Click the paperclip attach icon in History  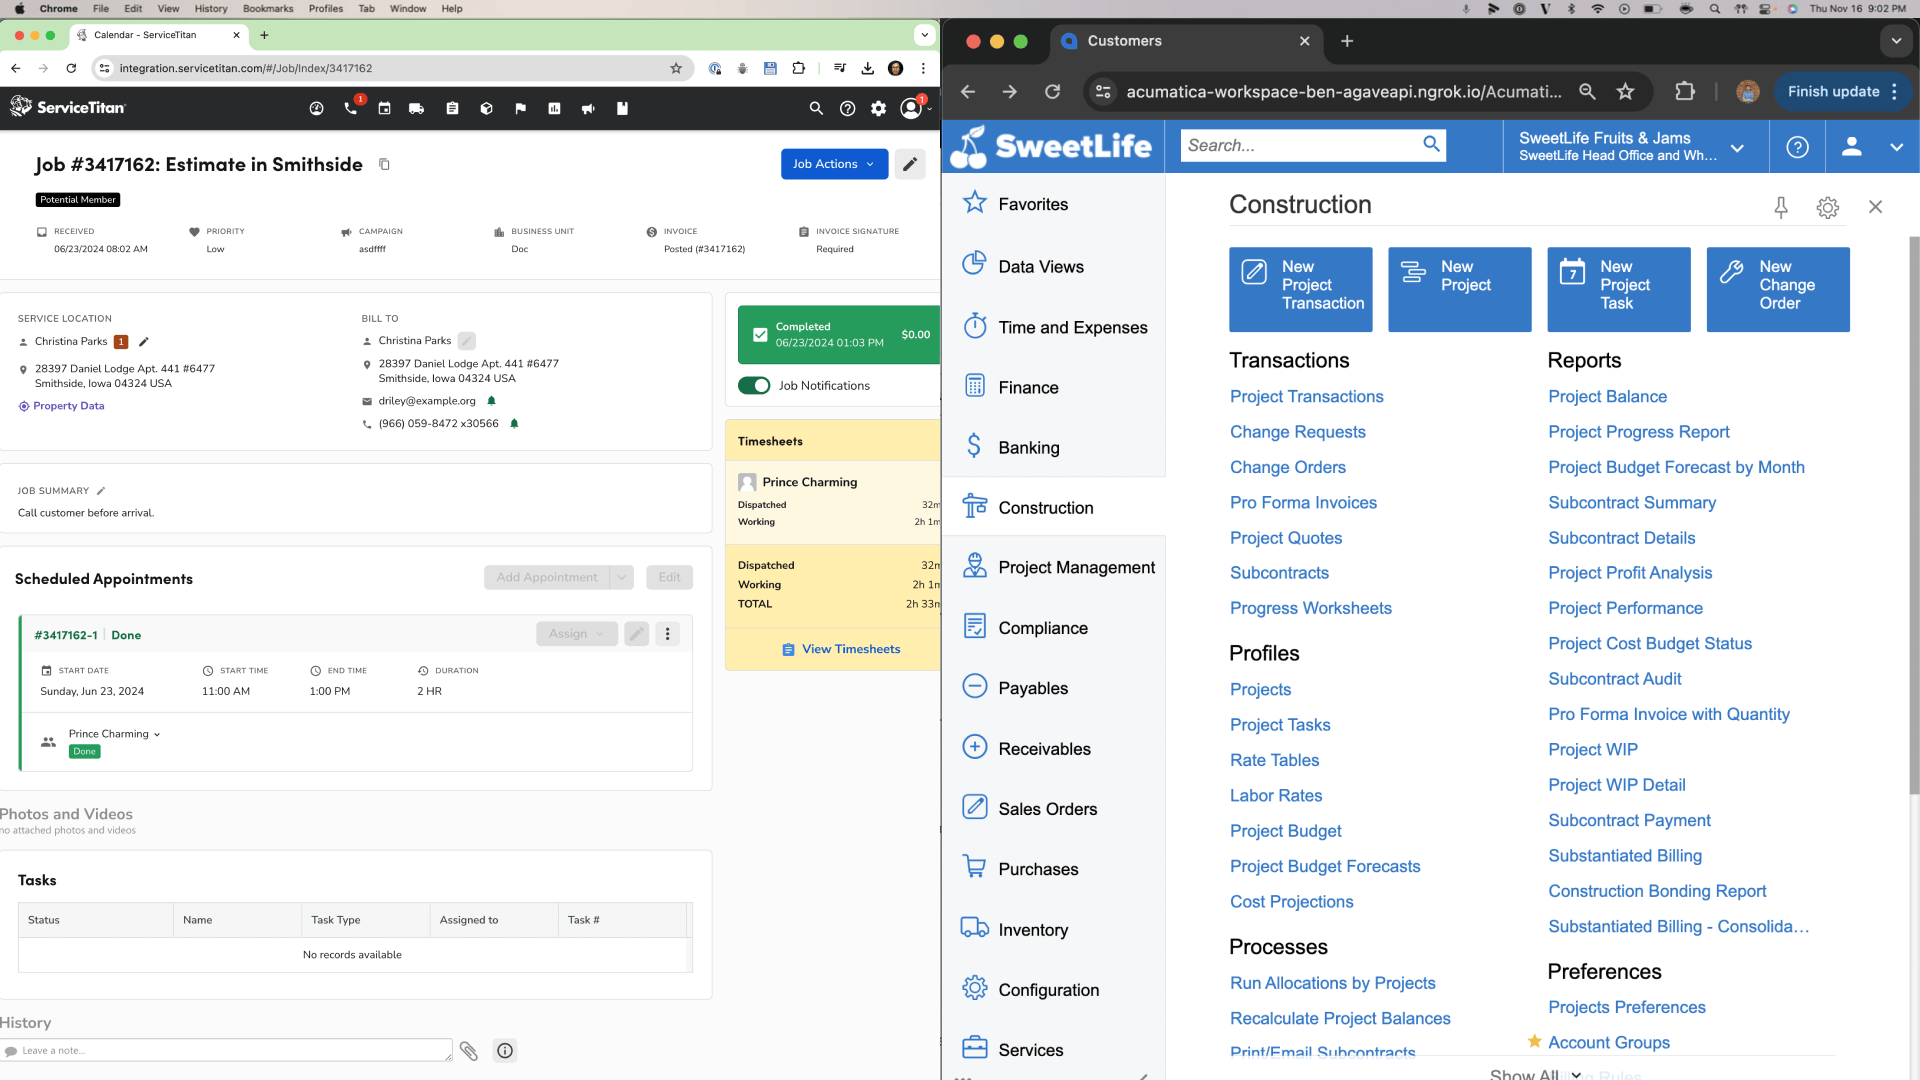pyautogui.click(x=469, y=1050)
